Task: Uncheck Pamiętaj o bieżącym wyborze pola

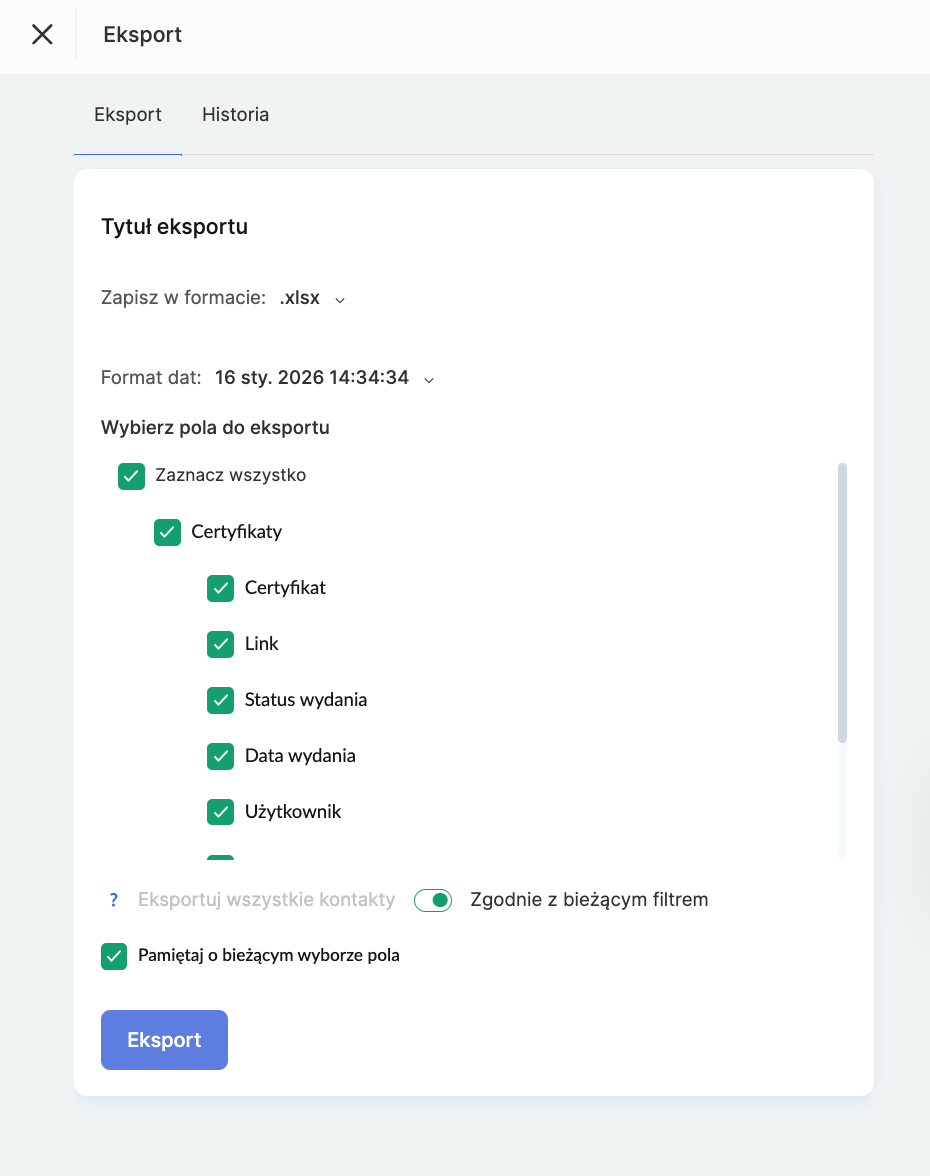Action: tap(114, 956)
